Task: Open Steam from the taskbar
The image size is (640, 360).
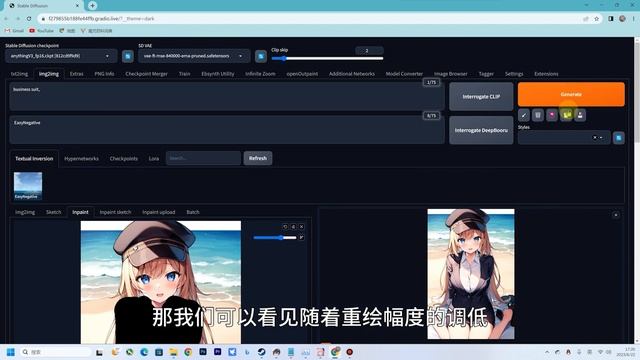Action: point(262,352)
